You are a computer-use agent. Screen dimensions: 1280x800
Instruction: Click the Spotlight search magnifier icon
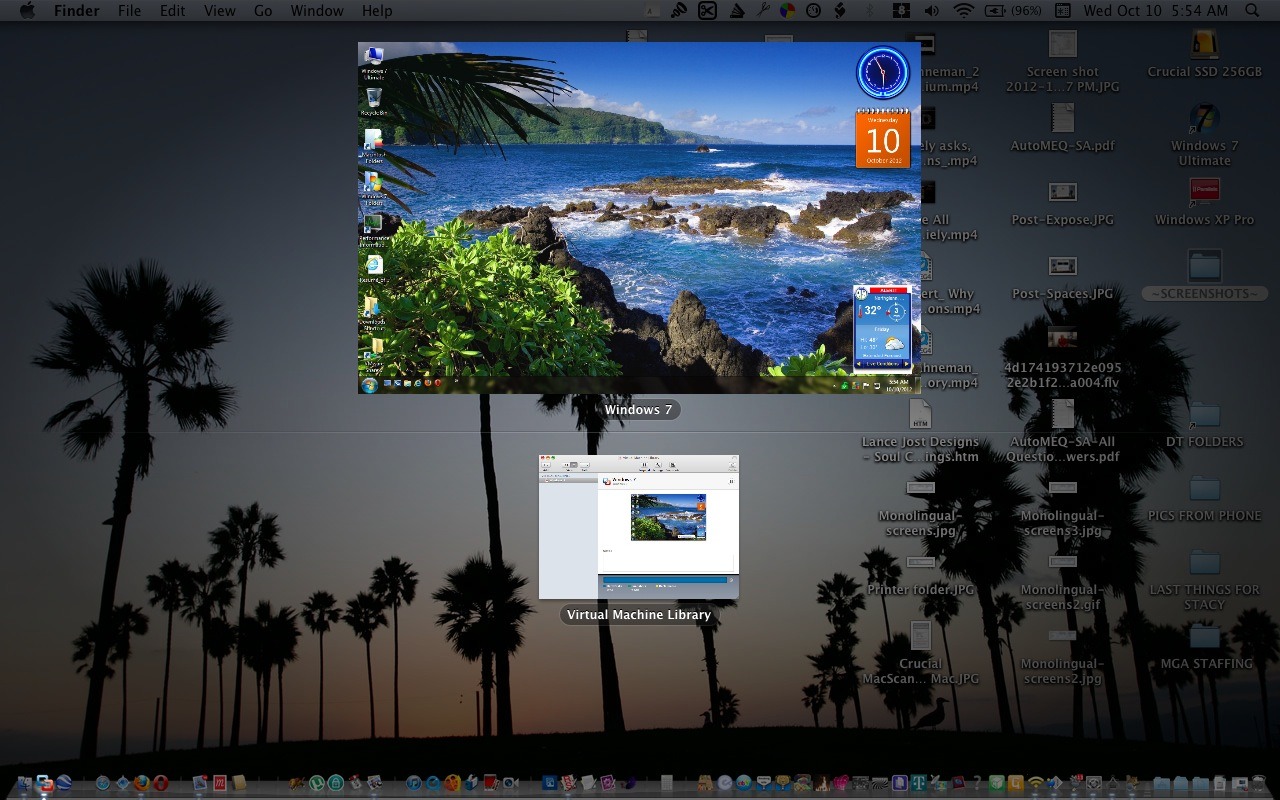coord(1252,11)
